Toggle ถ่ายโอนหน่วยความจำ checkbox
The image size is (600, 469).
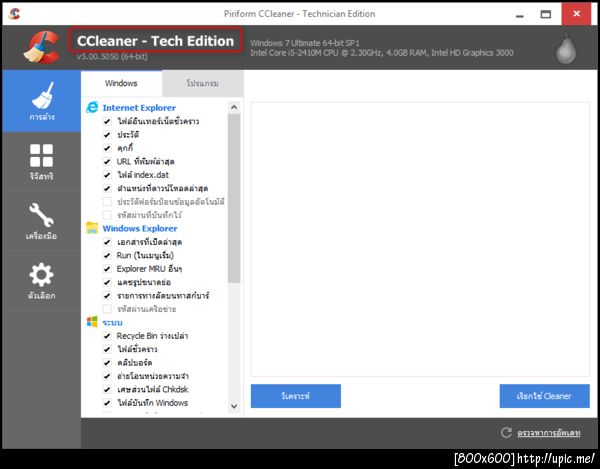coord(107,376)
